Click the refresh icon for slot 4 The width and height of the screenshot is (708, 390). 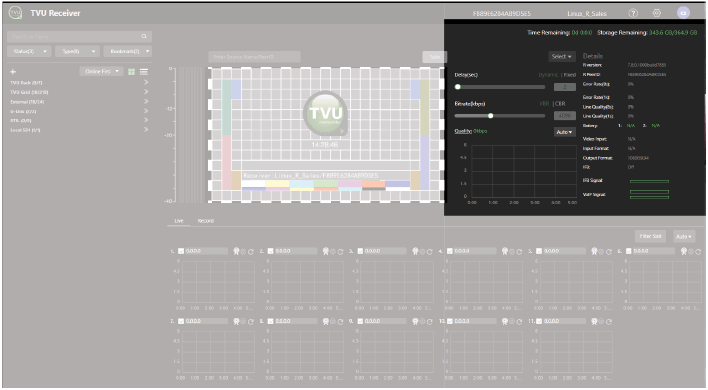pyautogui.click(x=519, y=251)
